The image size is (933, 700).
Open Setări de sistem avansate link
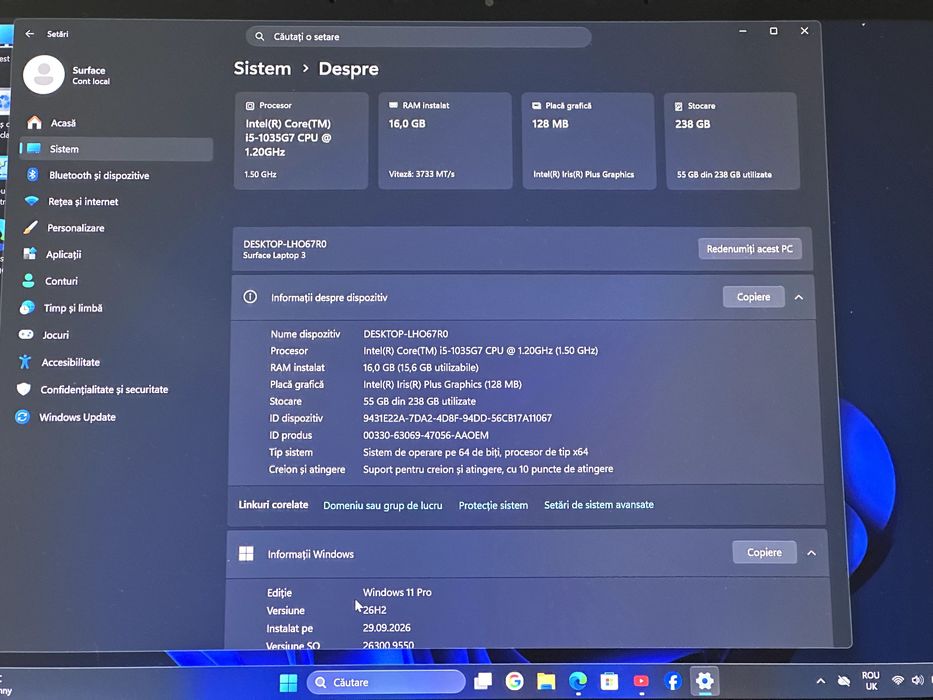coord(599,504)
